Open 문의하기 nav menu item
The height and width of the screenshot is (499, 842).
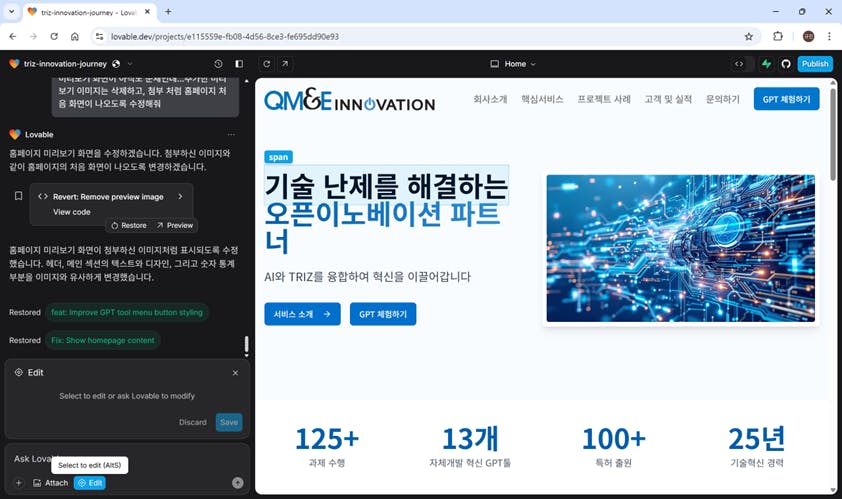pos(722,99)
